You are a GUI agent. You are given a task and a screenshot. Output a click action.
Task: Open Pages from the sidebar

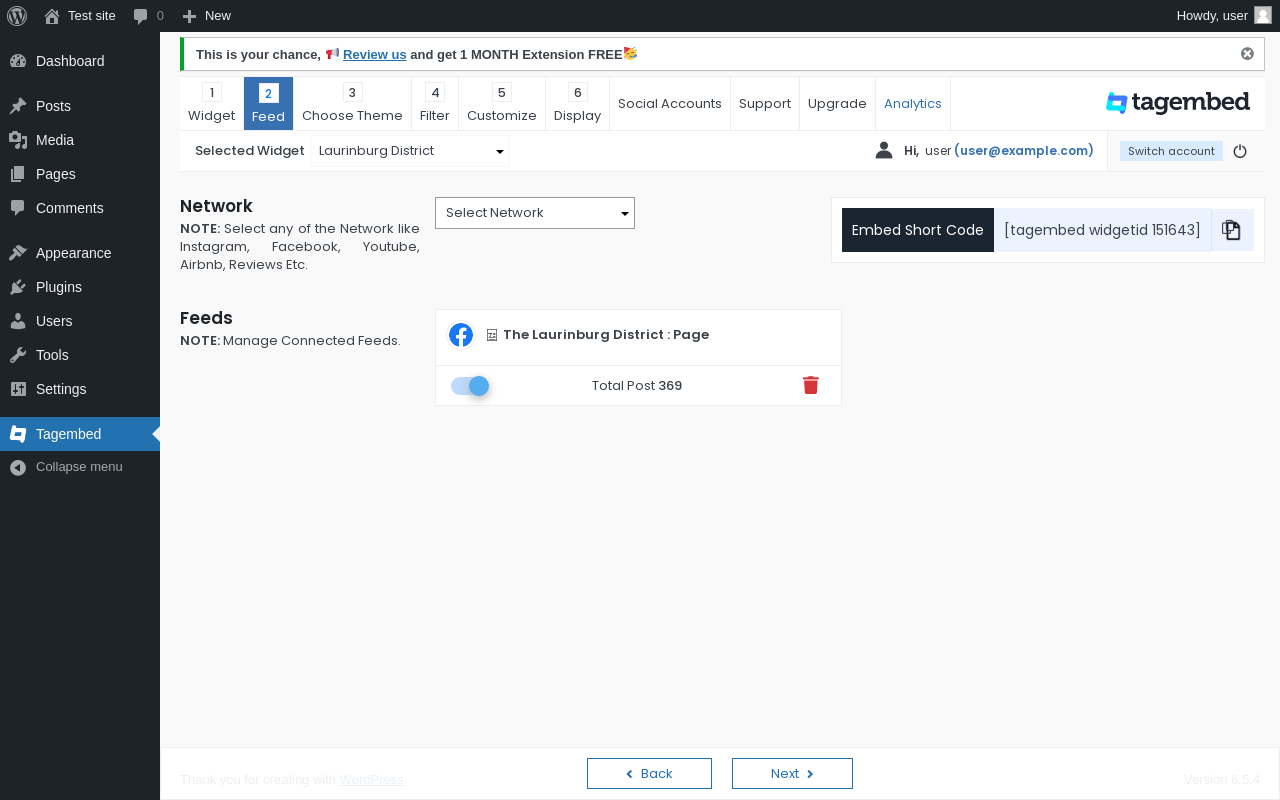[x=80, y=174]
